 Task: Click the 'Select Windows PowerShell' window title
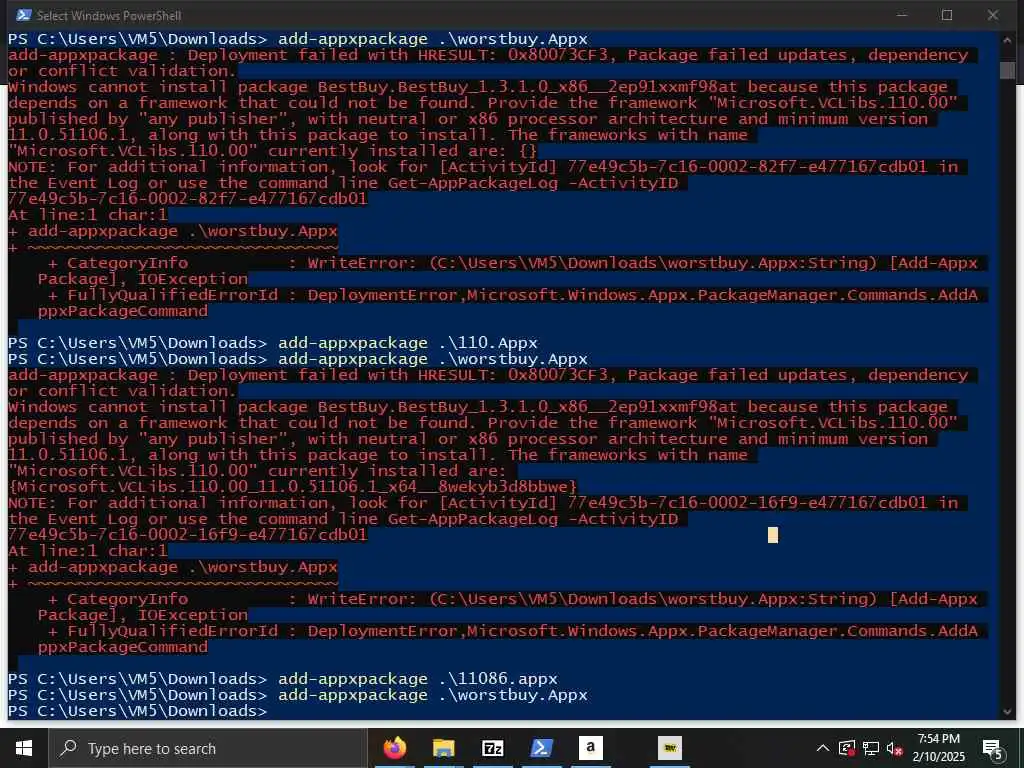point(109,15)
